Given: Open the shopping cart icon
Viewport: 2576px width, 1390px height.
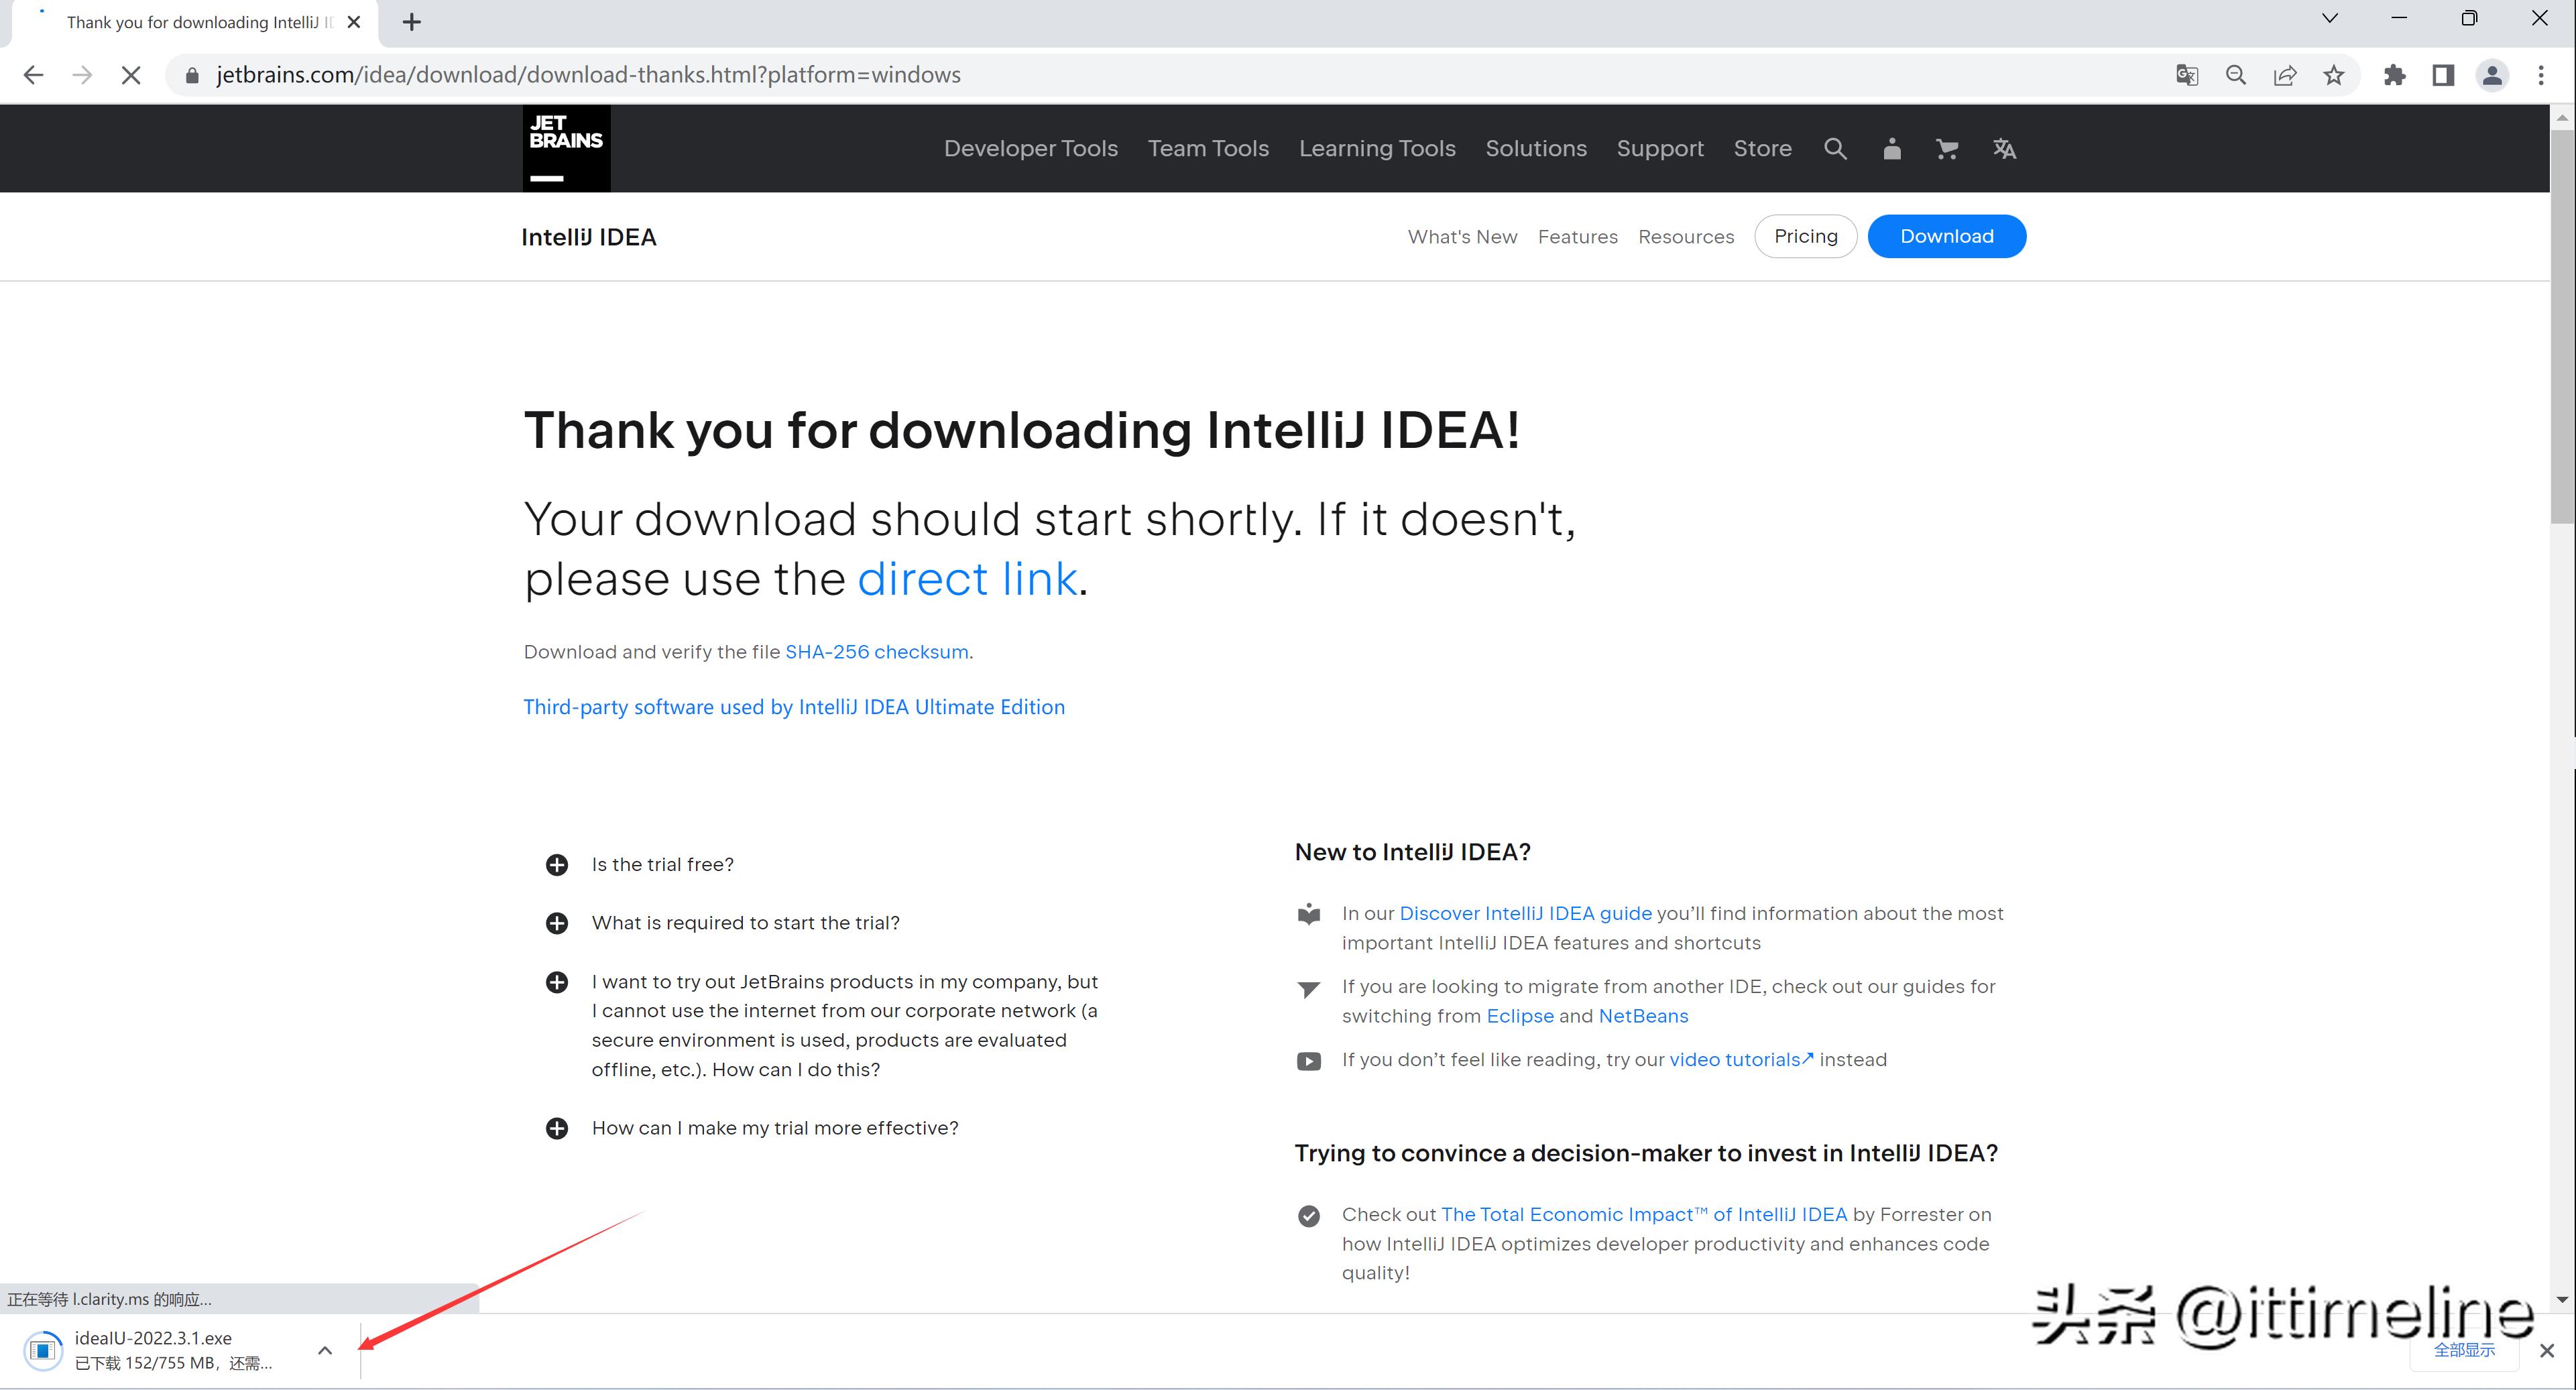Looking at the screenshot, I should 1947,149.
